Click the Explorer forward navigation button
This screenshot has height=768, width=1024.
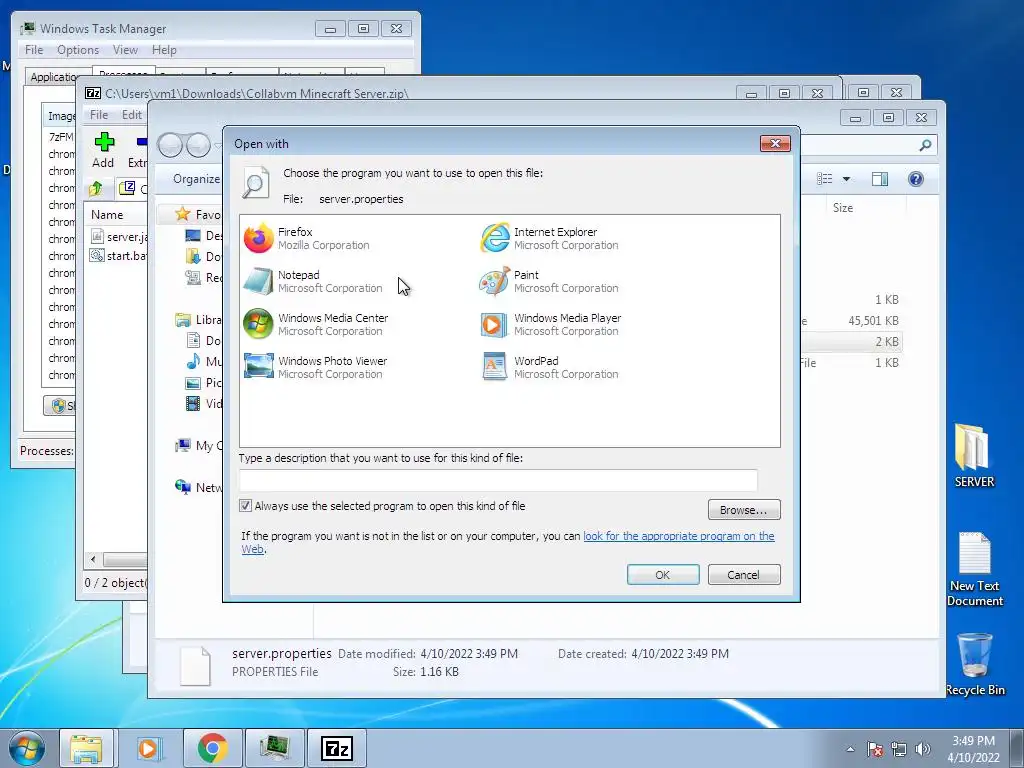(x=198, y=145)
